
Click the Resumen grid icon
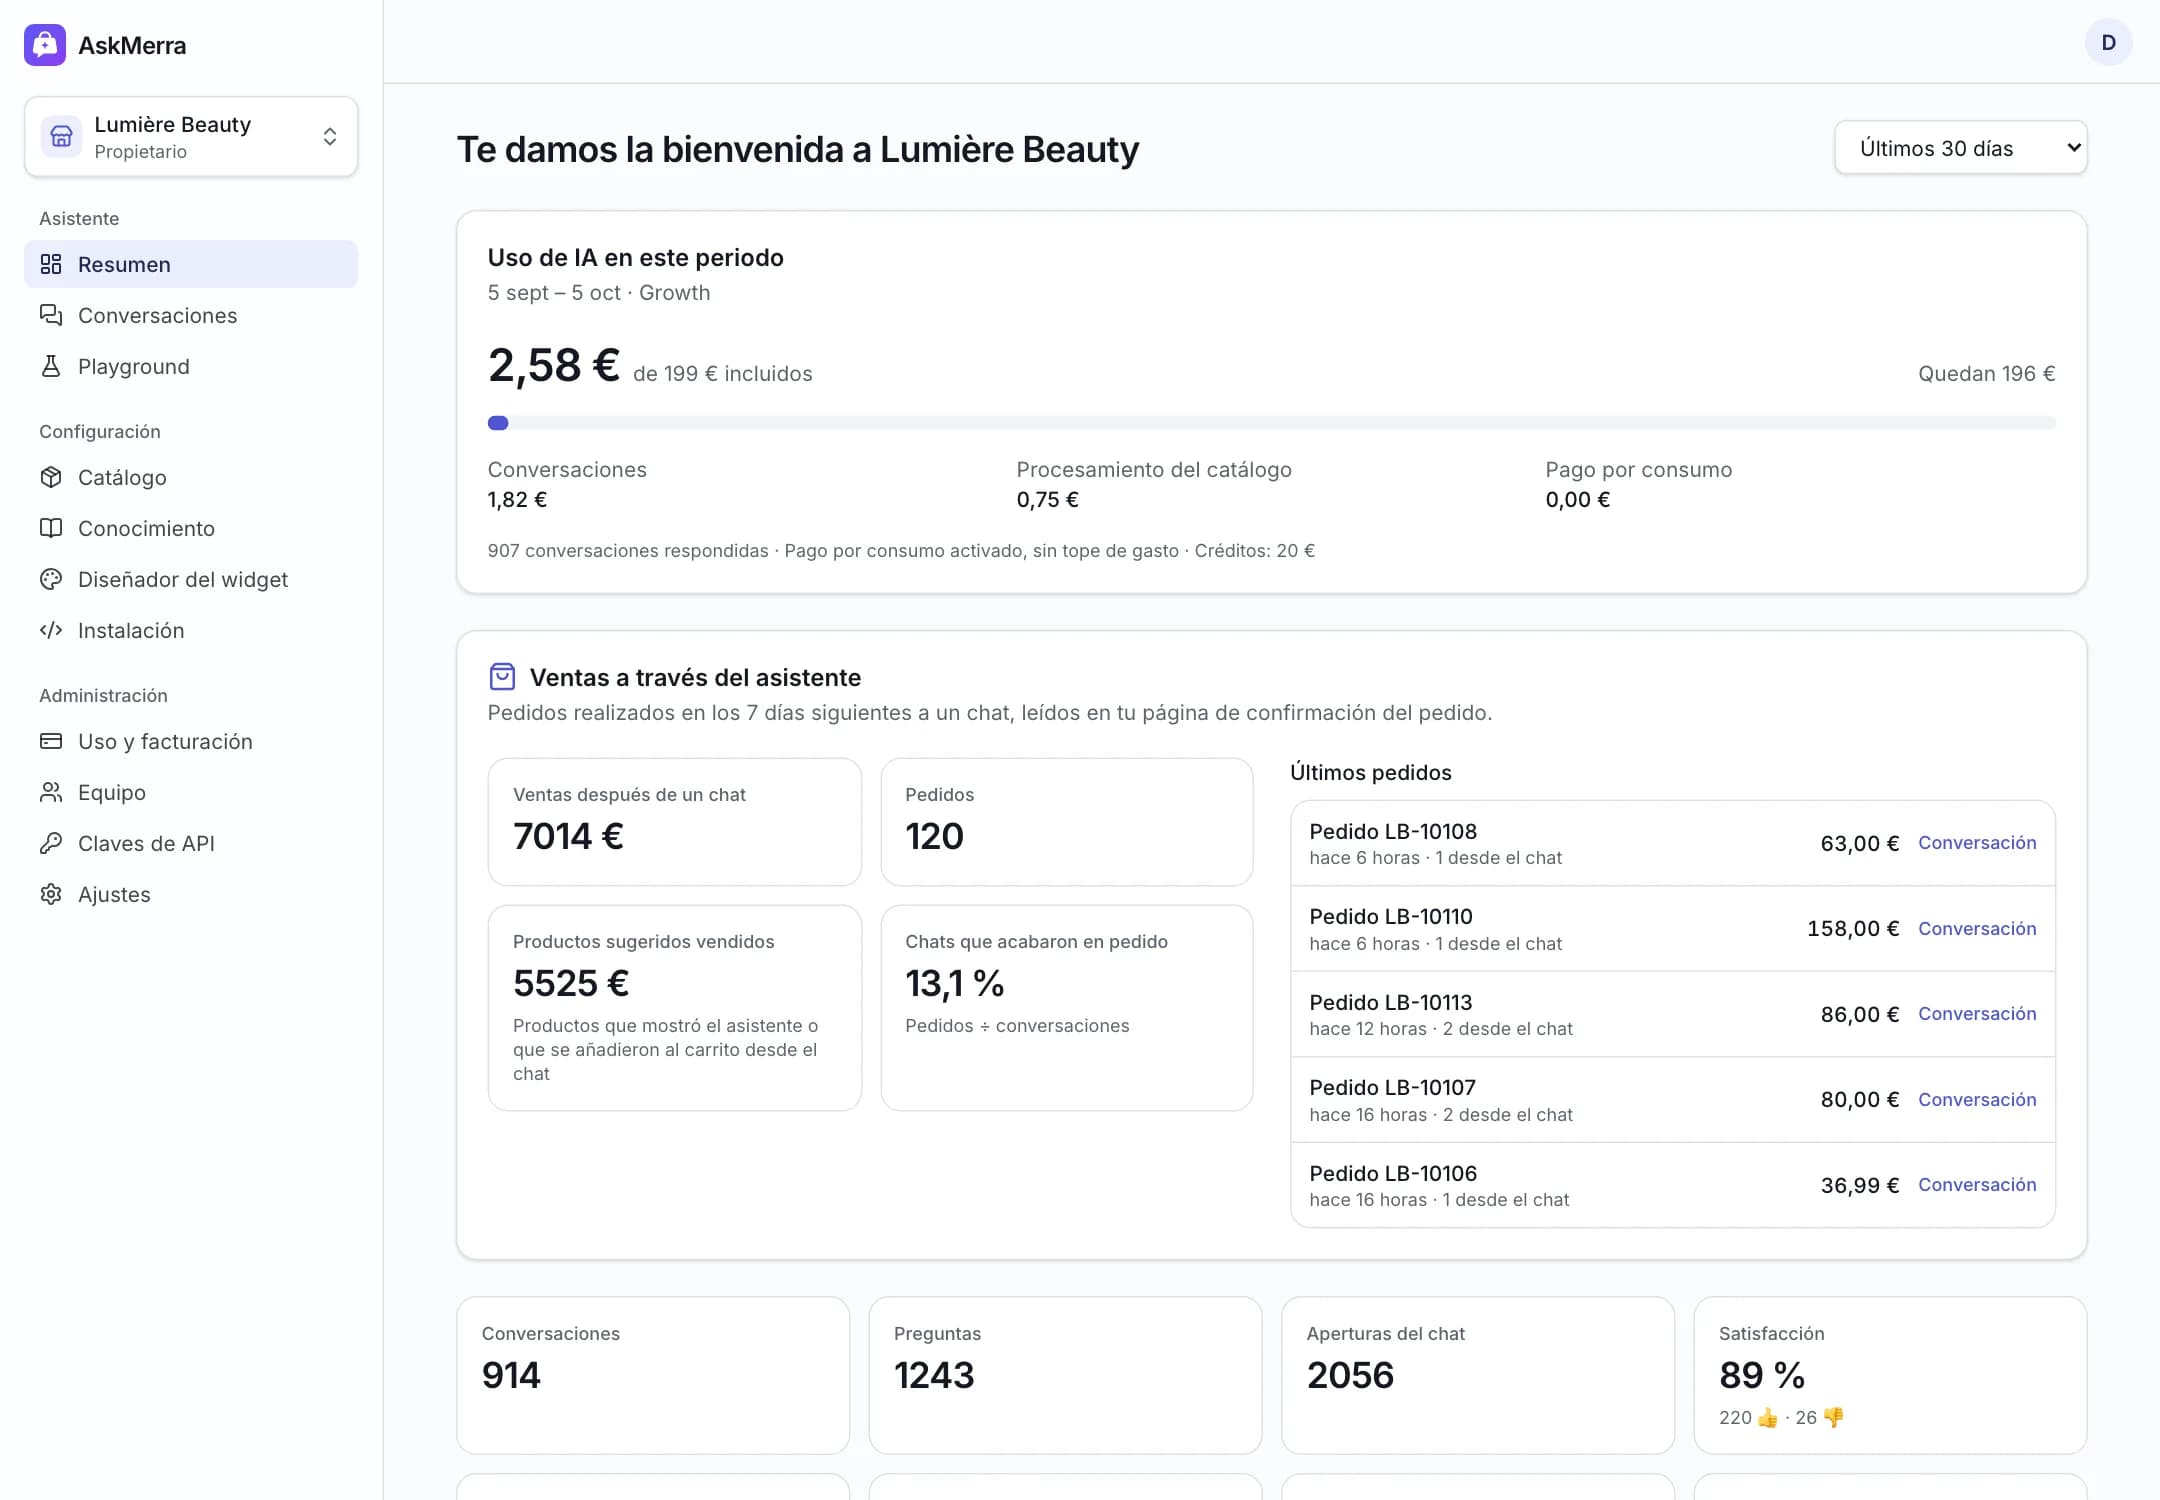[x=51, y=264]
